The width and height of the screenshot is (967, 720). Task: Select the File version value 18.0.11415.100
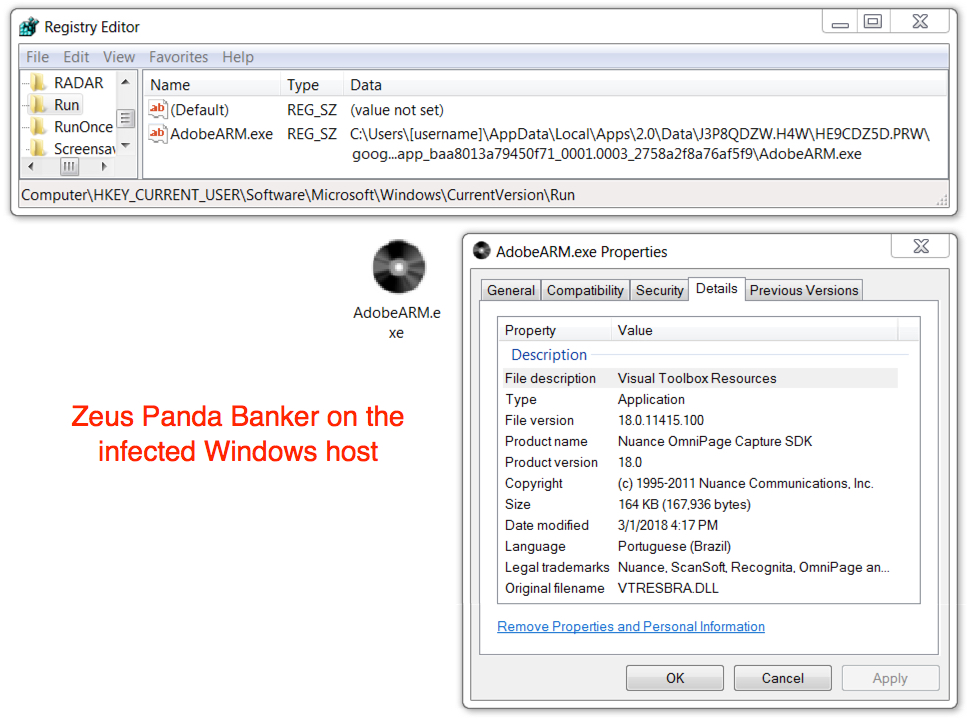coord(660,420)
